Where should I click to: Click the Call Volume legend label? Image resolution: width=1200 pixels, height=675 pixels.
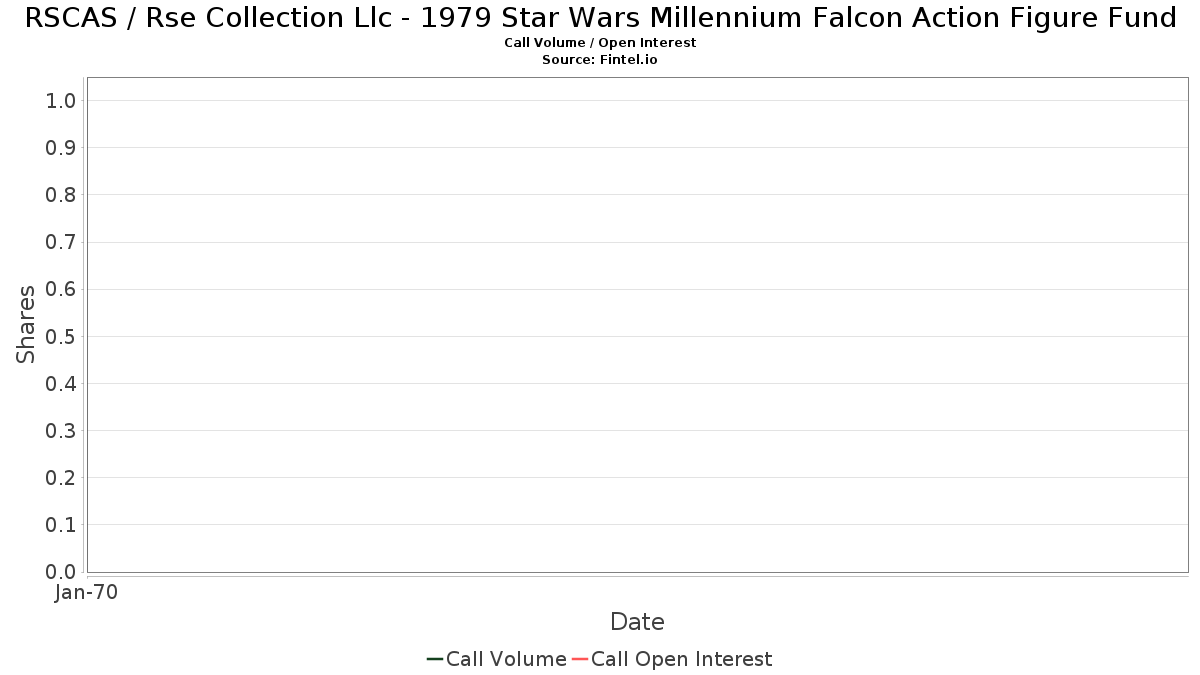(506, 659)
